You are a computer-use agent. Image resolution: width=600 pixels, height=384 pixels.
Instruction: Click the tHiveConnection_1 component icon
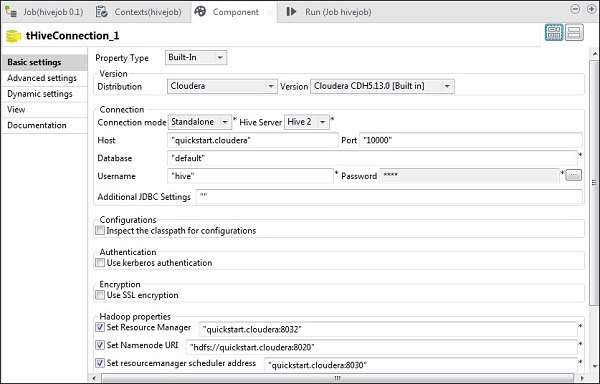13,36
